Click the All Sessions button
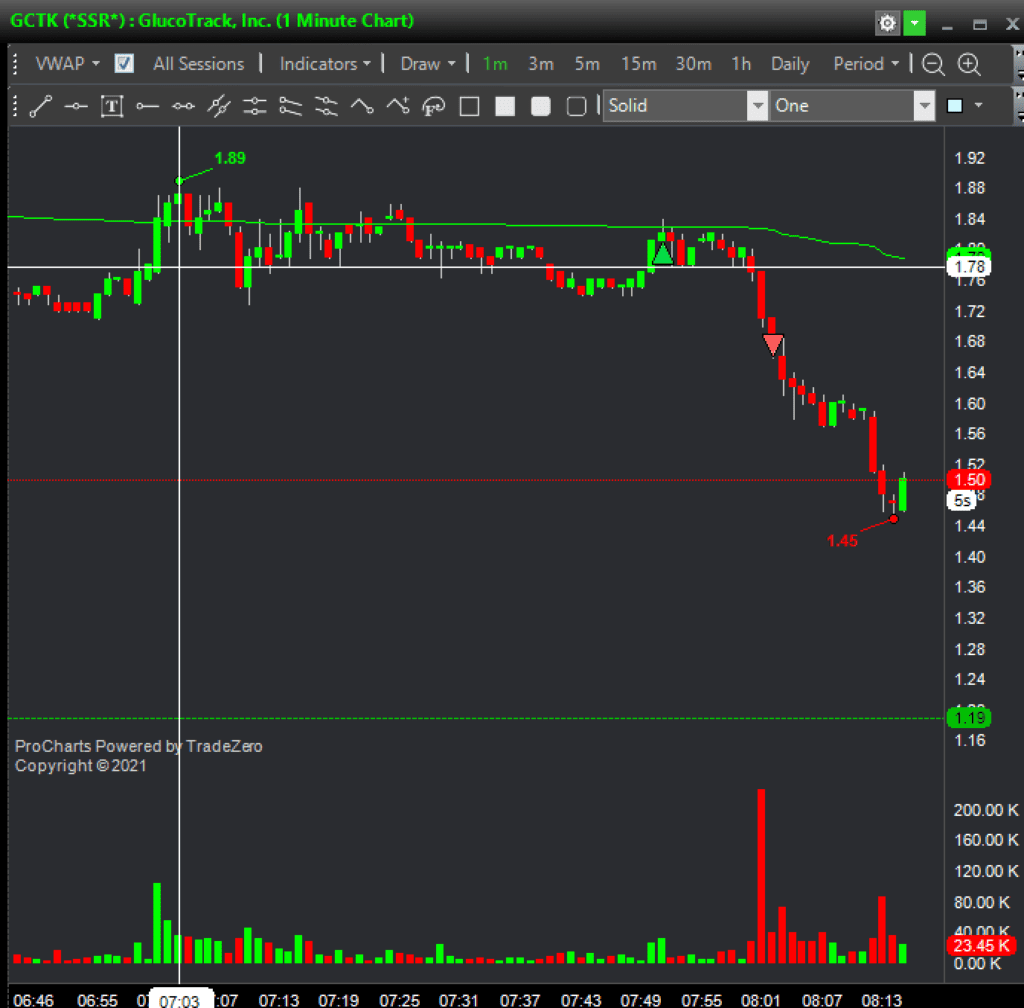This screenshot has height=1008, width=1024. (198, 64)
